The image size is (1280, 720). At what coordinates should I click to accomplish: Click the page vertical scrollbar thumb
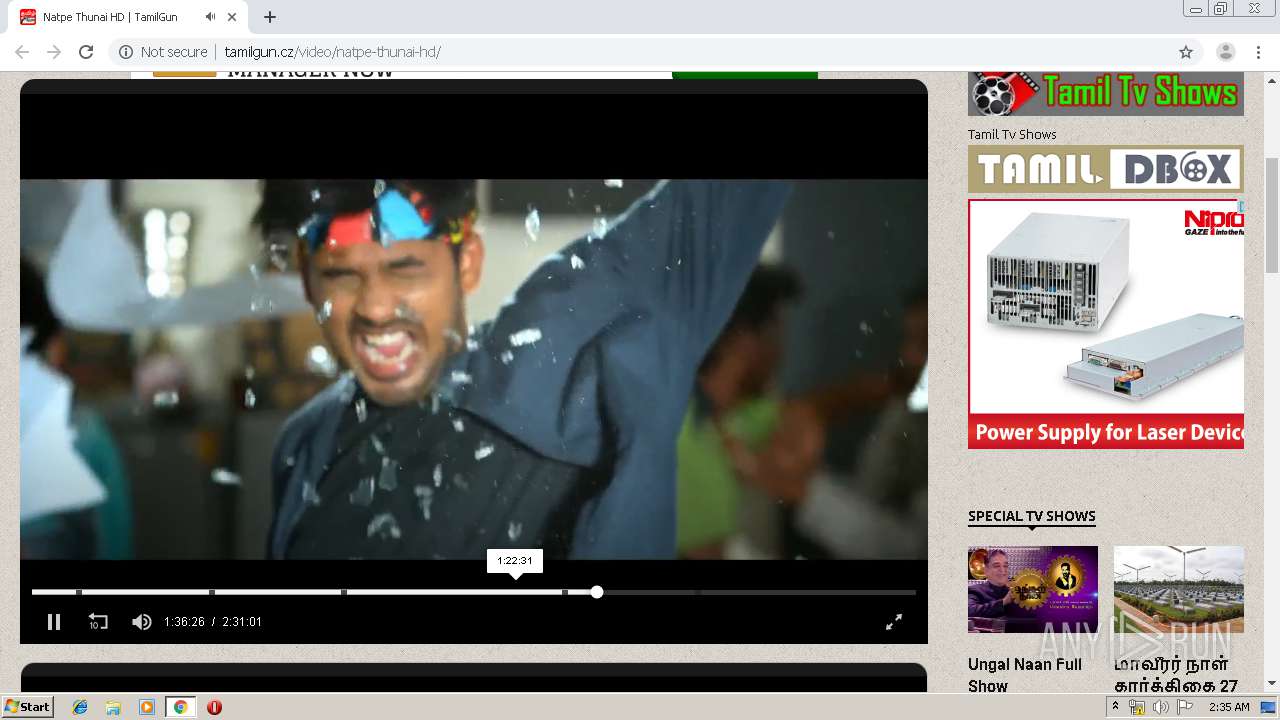coord(1272,215)
